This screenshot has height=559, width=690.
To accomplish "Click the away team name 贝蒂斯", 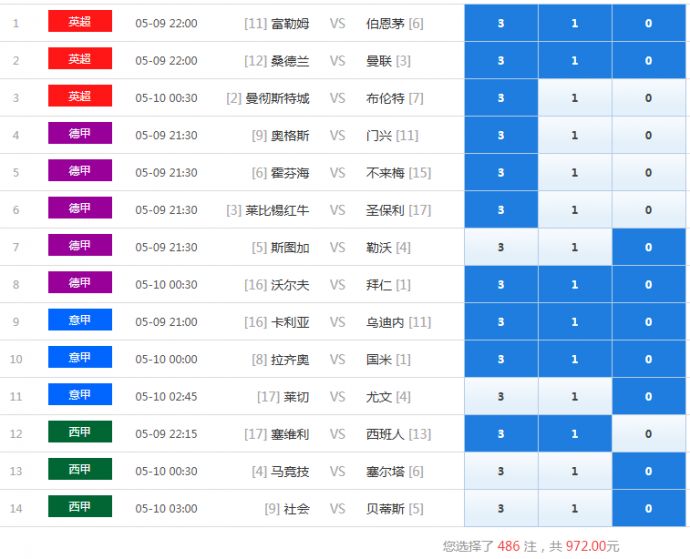I will click(x=385, y=509).
